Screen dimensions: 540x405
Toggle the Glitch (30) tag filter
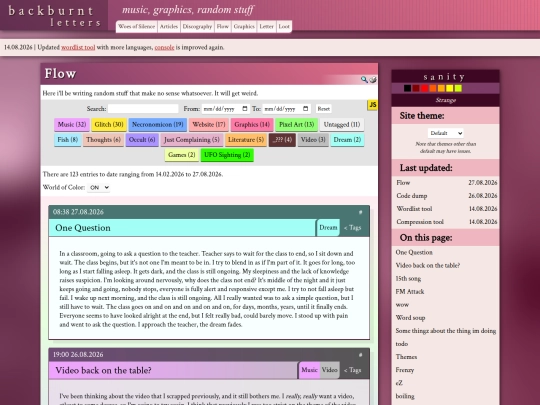(x=109, y=125)
